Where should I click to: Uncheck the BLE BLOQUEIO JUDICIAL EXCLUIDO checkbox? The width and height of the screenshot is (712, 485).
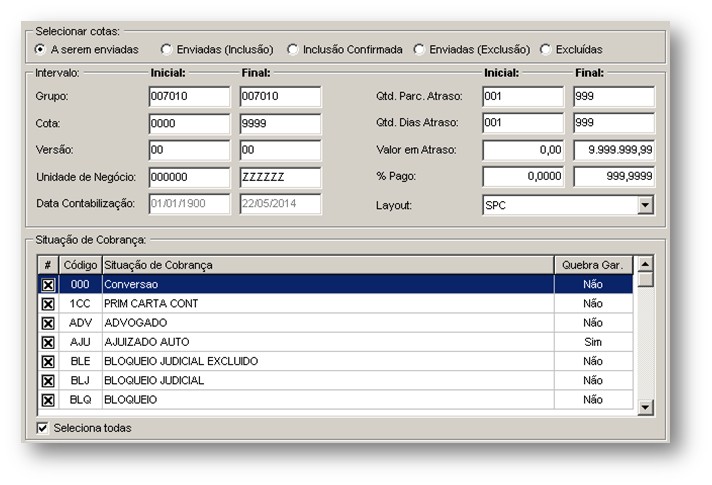(x=48, y=361)
